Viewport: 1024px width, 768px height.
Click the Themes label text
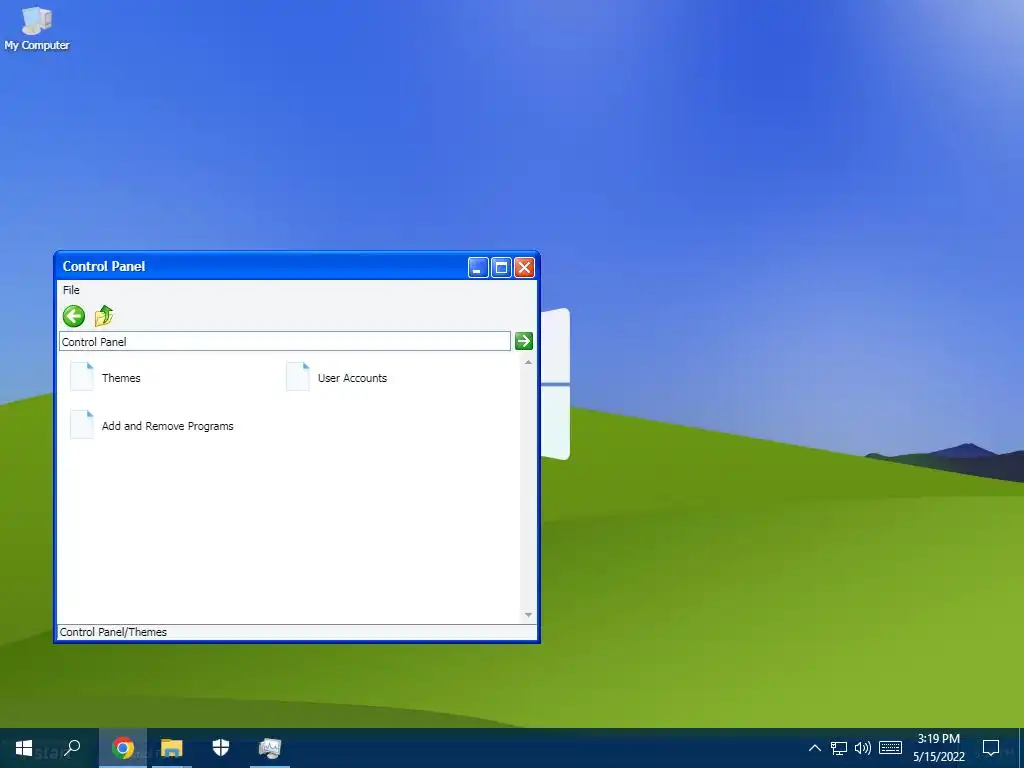121,378
